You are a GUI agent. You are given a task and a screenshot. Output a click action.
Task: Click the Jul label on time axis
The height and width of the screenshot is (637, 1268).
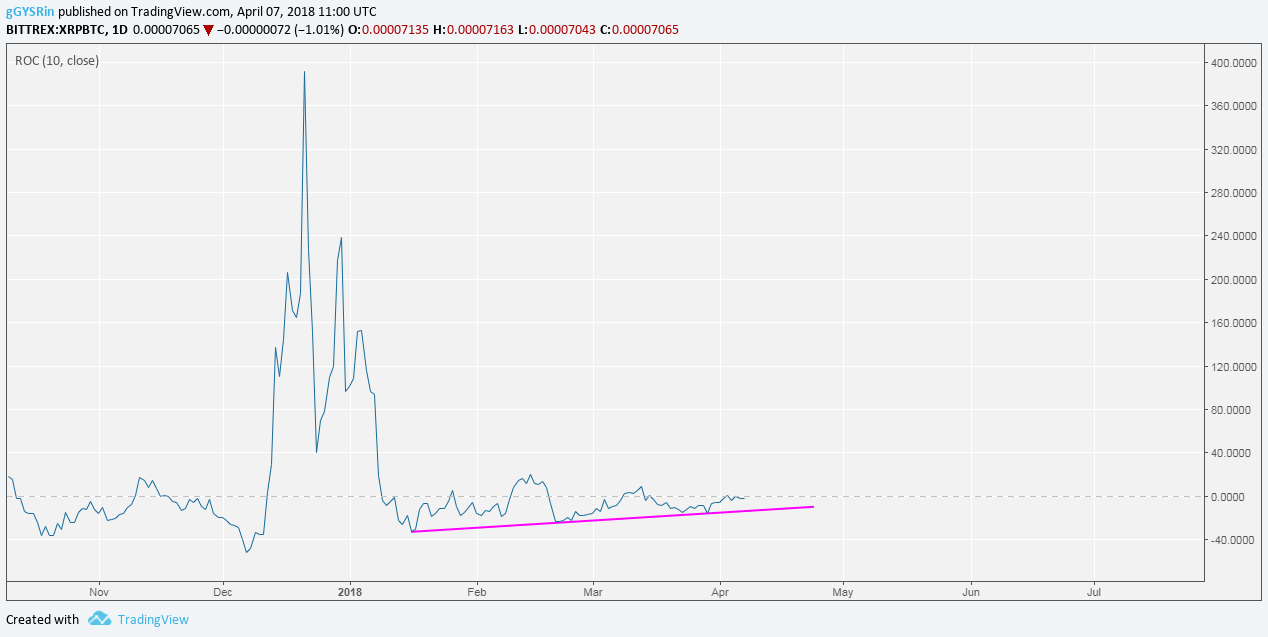tap(1094, 592)
